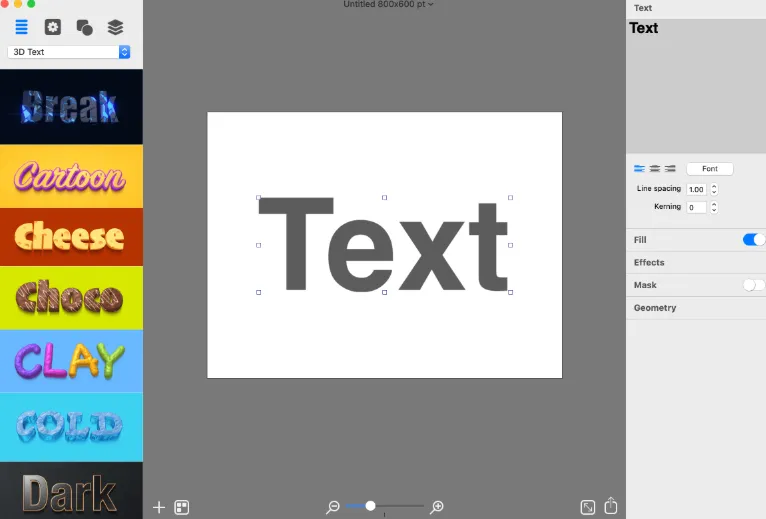
Task: Click the share export icon
Action: 611,505
